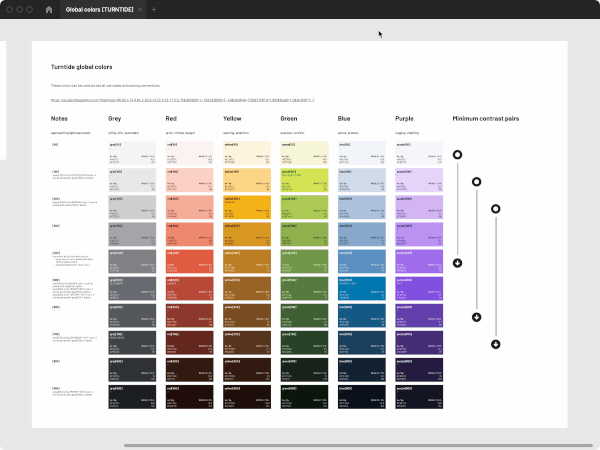Image resolution: width=600 pixels, height=450 pixels.
Task: Click the horizontal scrollbar at the bottom
Action: pyautogui.click(x=360, y=445)
